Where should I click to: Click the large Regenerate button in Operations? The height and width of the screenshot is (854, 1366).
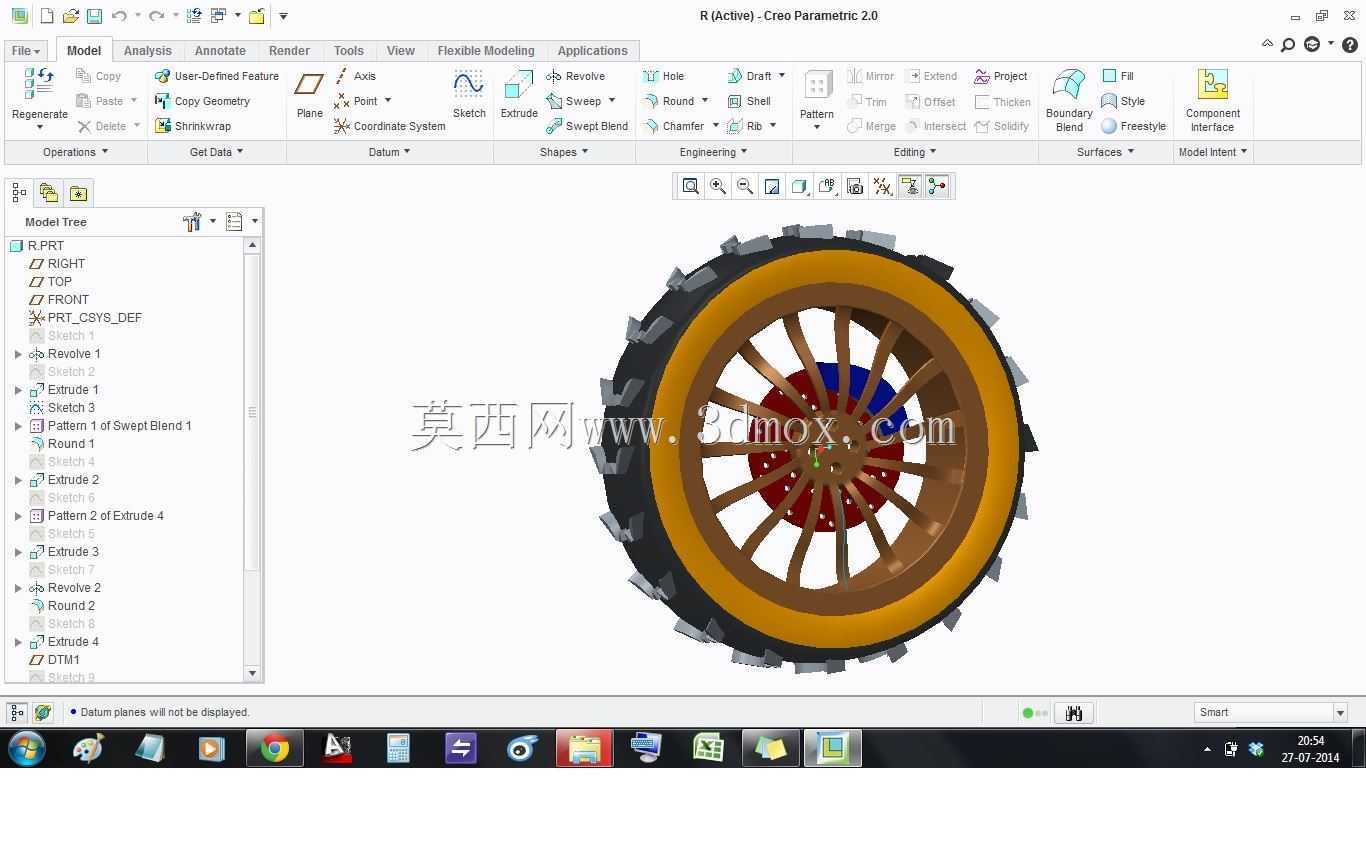pyautogui.click(x=40, y=100)
